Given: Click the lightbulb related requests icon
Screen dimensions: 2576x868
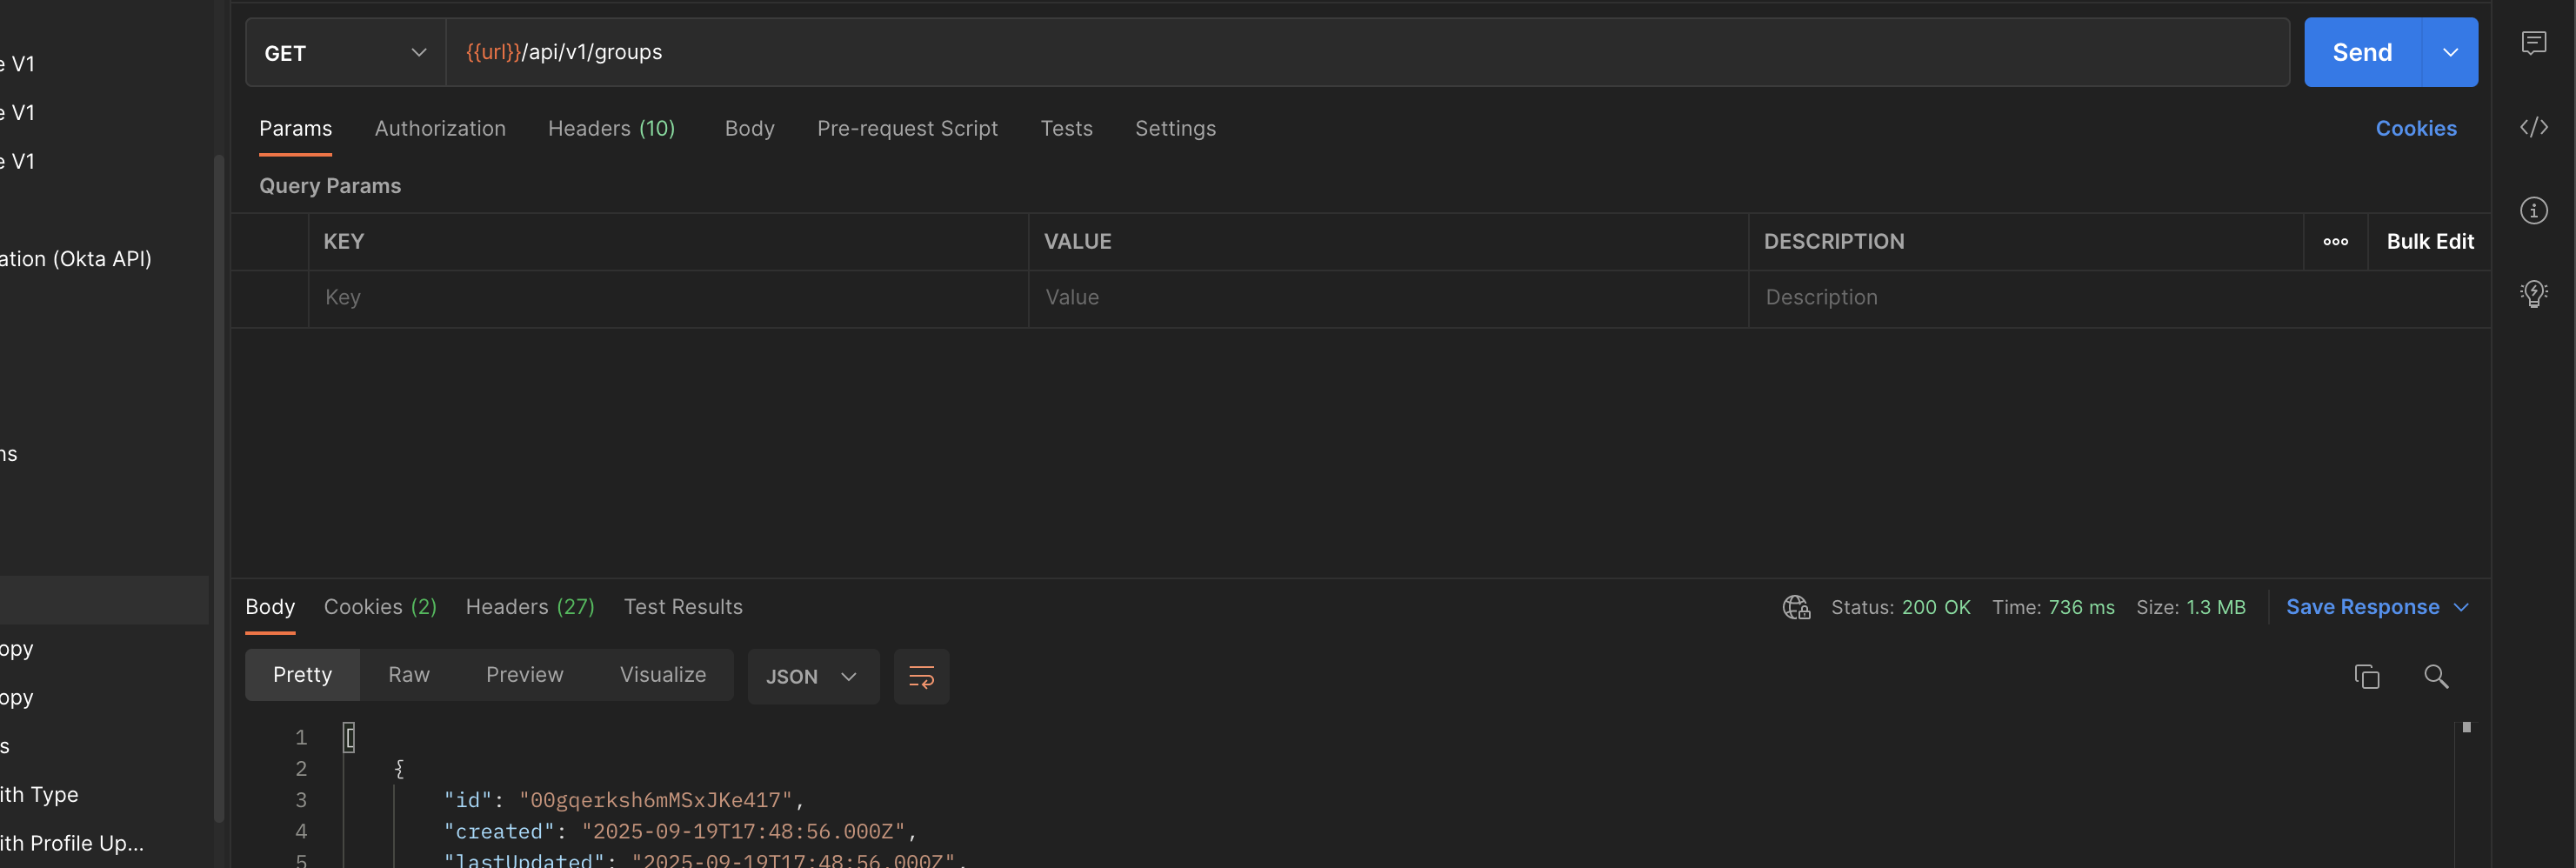Looking at the screenshot, I should click(2533, 293).
